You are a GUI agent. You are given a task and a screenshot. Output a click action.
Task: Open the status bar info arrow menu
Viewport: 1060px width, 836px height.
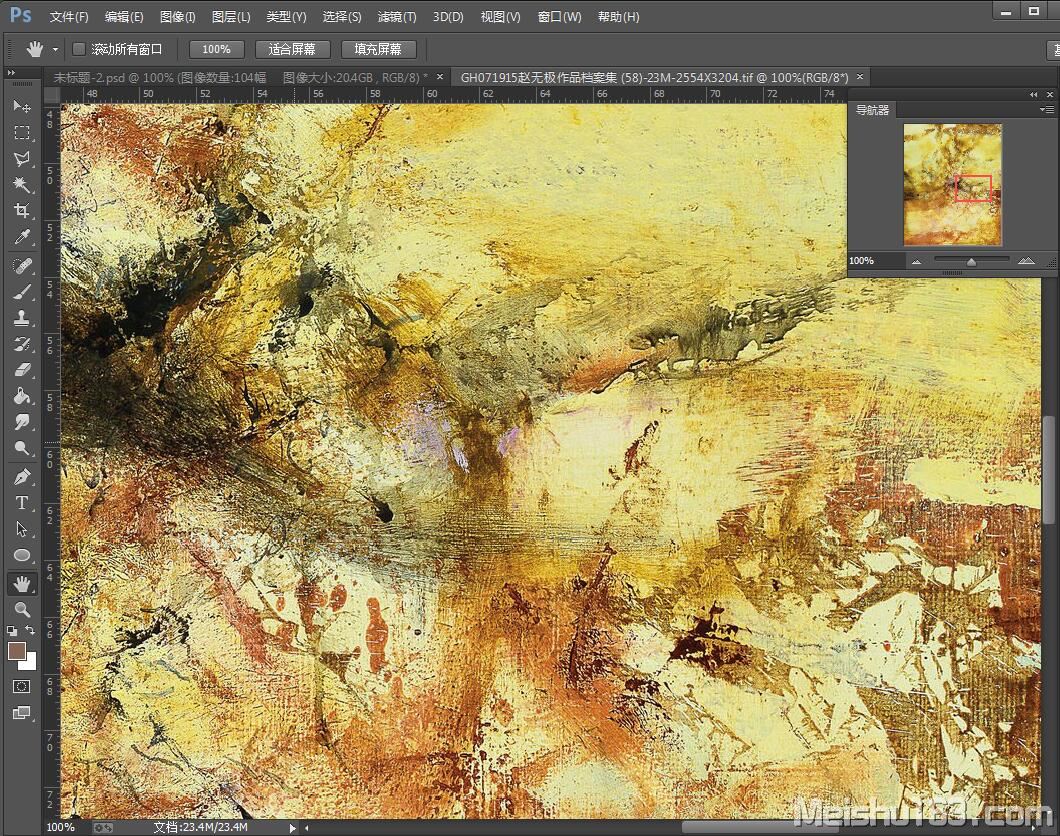tap(292, 827)
